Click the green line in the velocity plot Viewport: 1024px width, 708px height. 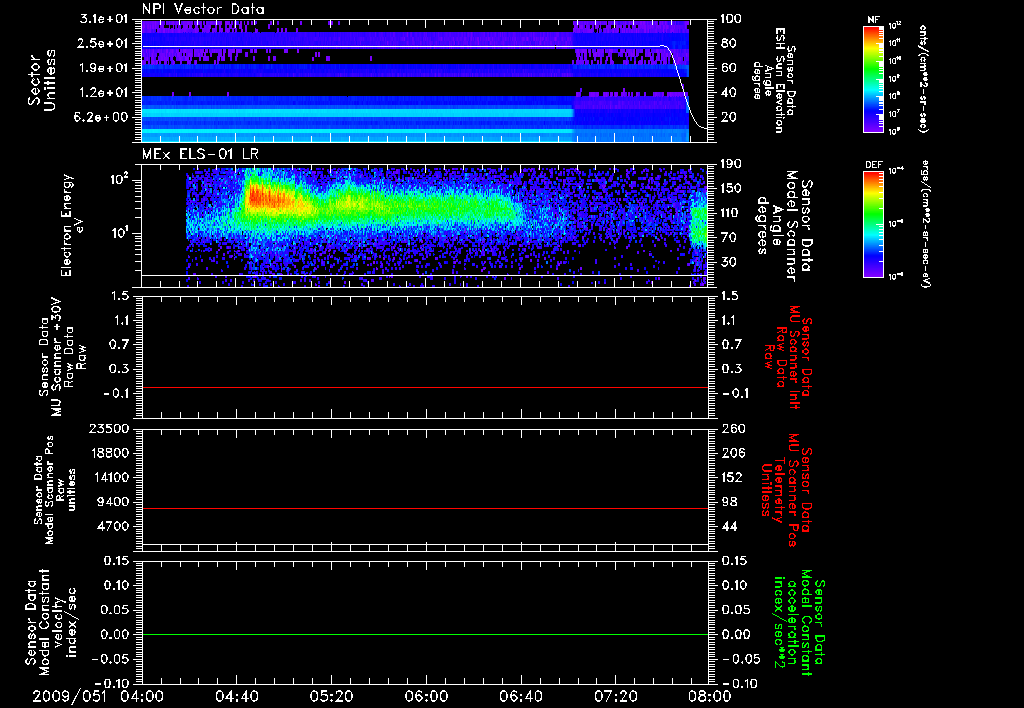[424, 634]
